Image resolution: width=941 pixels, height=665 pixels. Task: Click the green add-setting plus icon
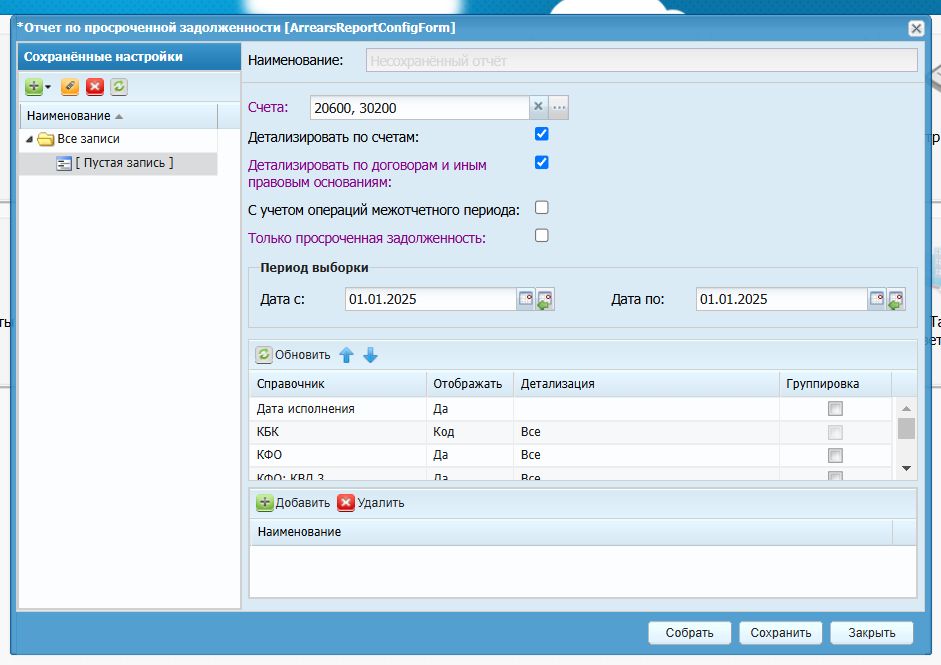click(34, 87)
